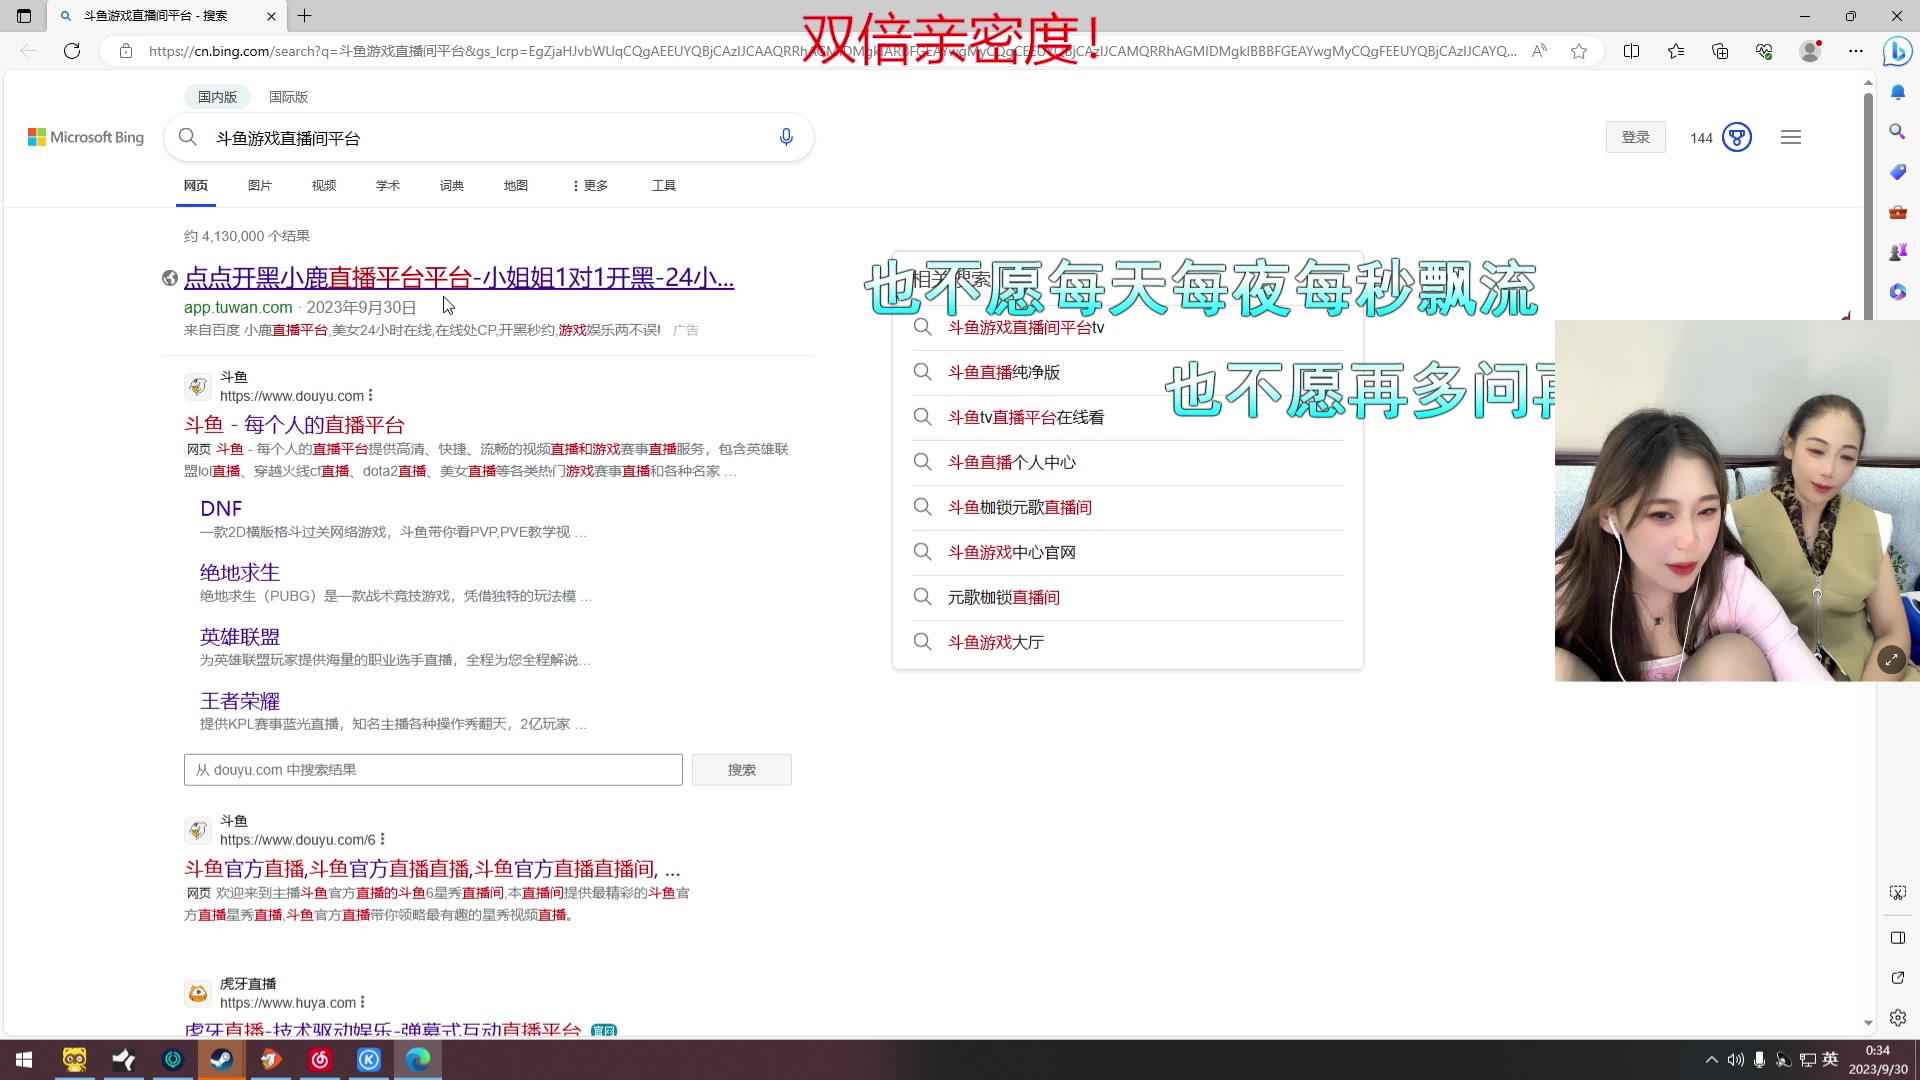Mute system volume via taskbar speaker icon
Viewport: 1920px width, 1080px height.
pyautogui.click(x=1735, y=1059)
